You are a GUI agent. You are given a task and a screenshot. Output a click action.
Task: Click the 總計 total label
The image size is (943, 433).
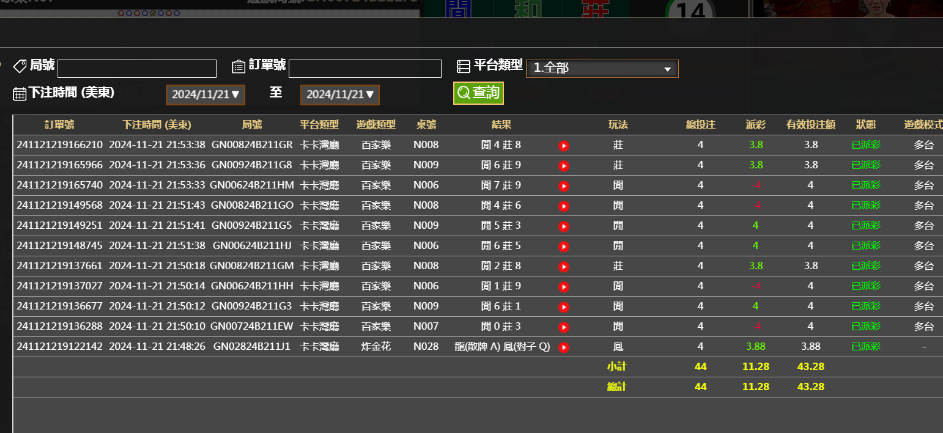(616, 387)
